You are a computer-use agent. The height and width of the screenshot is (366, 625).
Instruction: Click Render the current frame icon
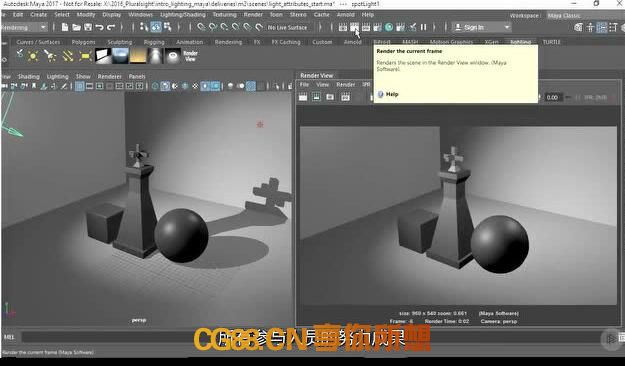click(354, 27)
